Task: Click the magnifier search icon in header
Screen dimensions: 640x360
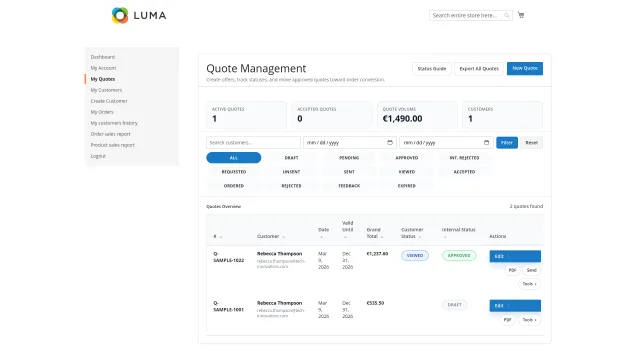Action: pos(507,16)
